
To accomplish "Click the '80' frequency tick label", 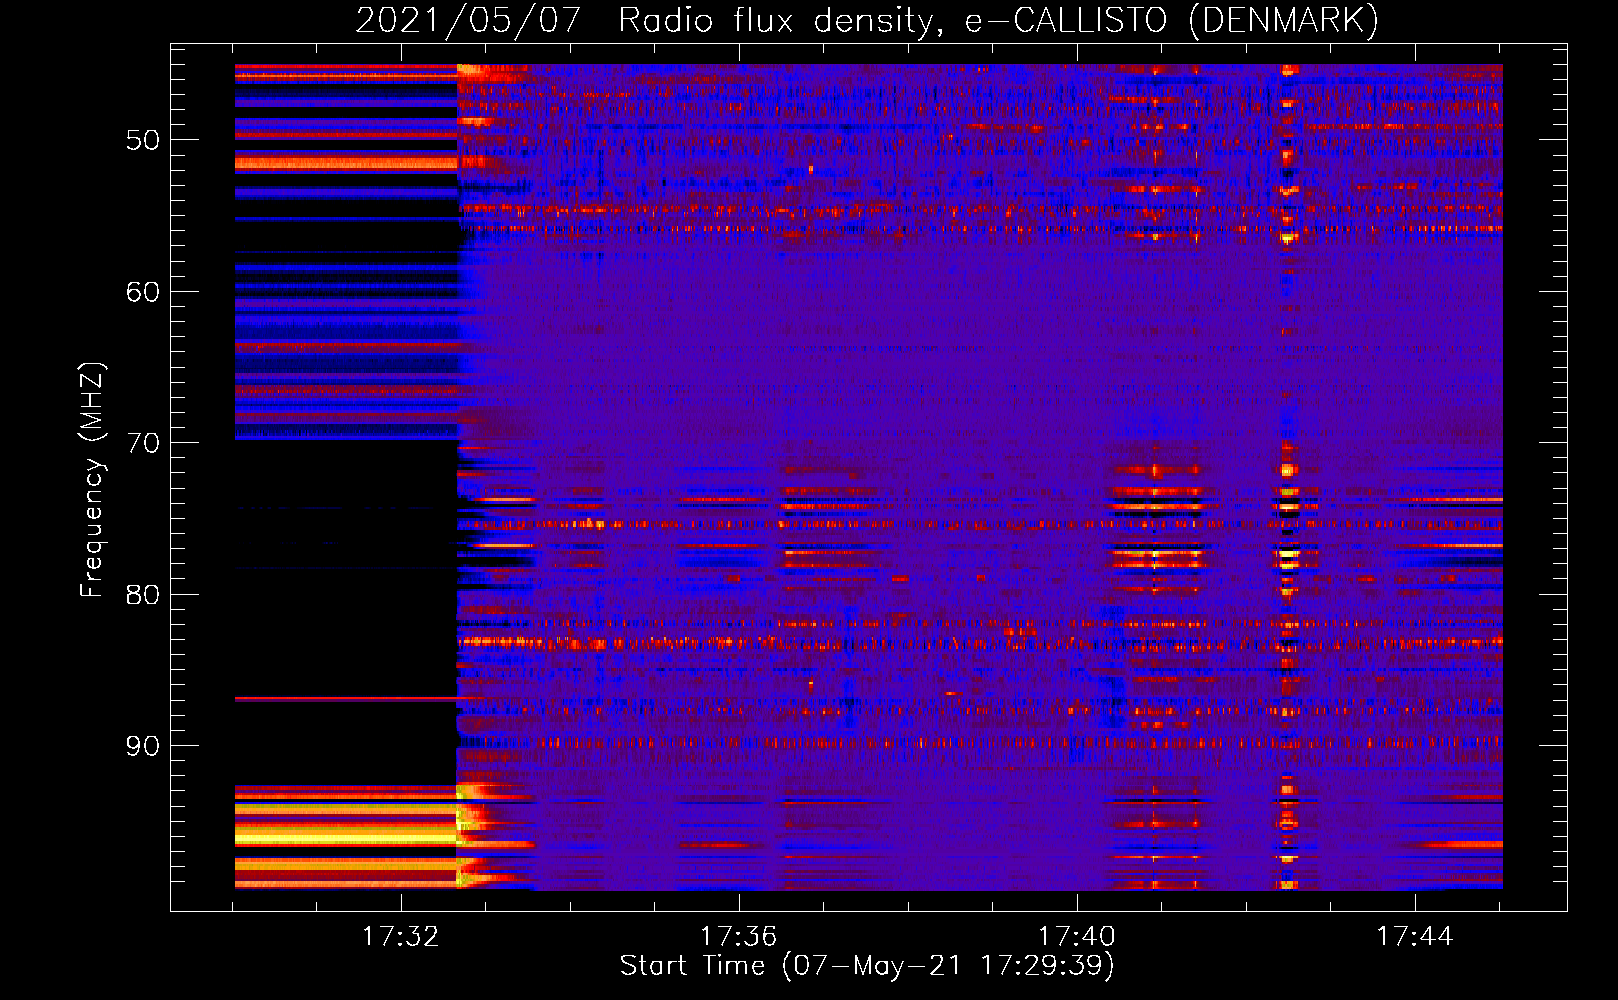I will tap(143, 595).
